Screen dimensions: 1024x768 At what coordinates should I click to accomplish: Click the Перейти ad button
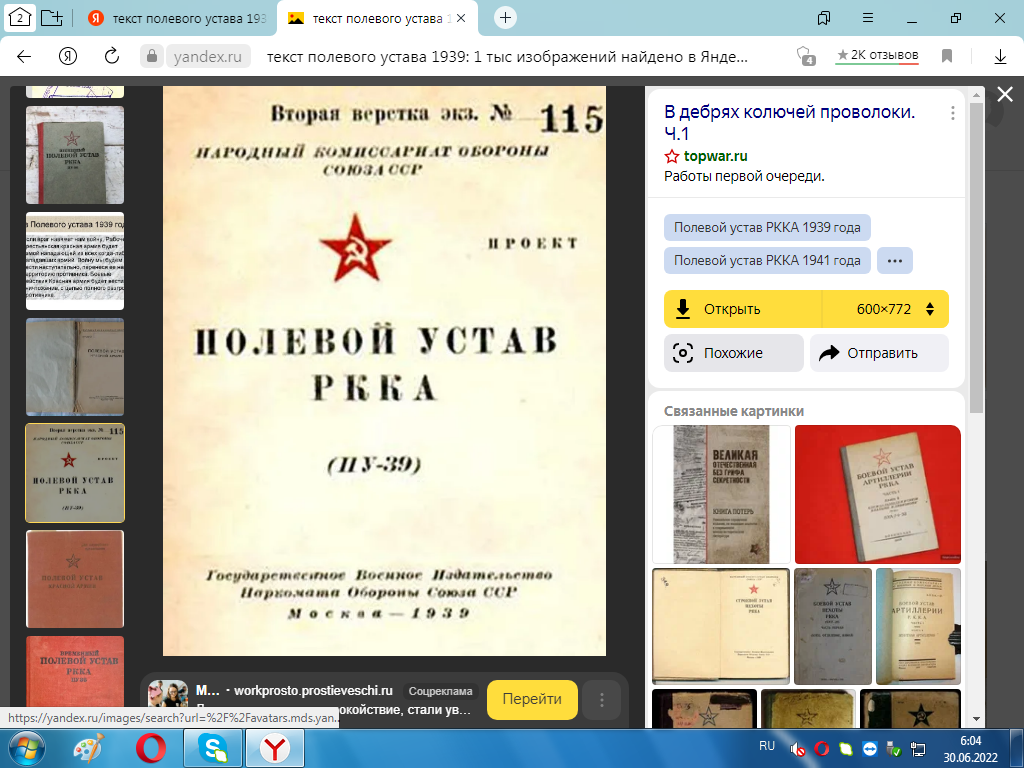532,699
